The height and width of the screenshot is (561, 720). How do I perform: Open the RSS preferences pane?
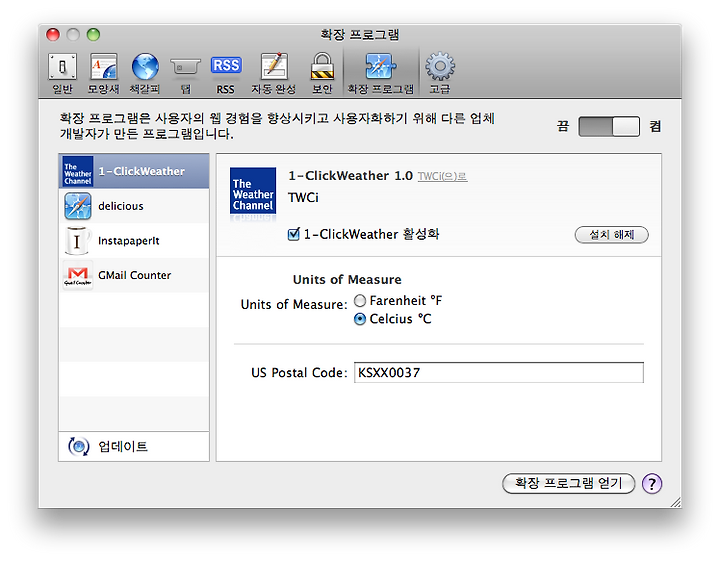coord(226,73)
